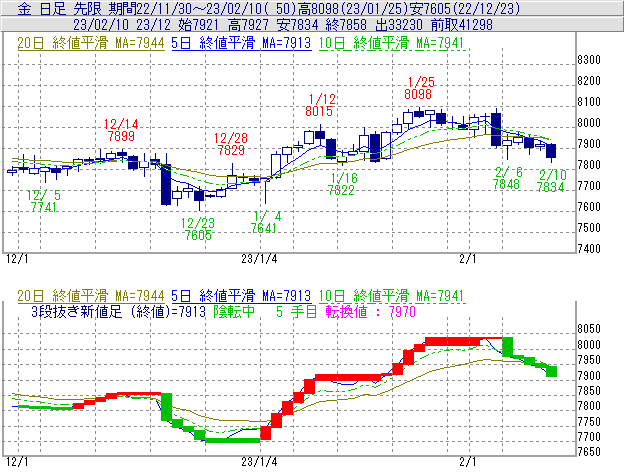Viewport: 624px width, 475px height.
Task: Click the 1/16 7822 low label
Action: point(343,184)
